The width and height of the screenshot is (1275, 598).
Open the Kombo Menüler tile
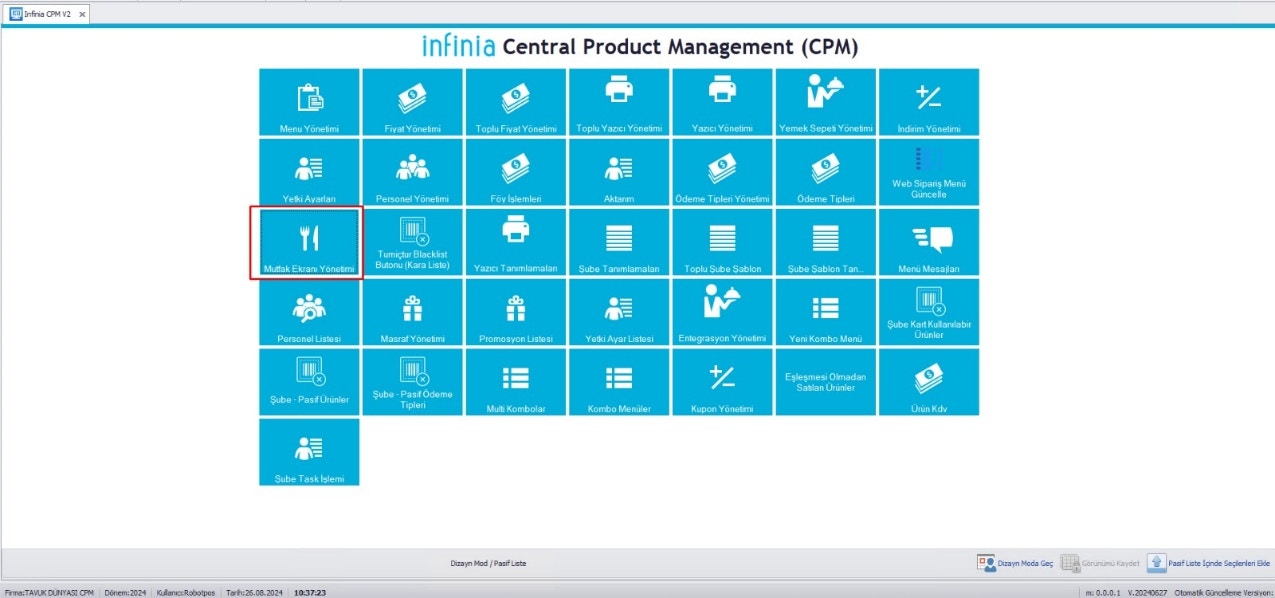tap(619, 382)
